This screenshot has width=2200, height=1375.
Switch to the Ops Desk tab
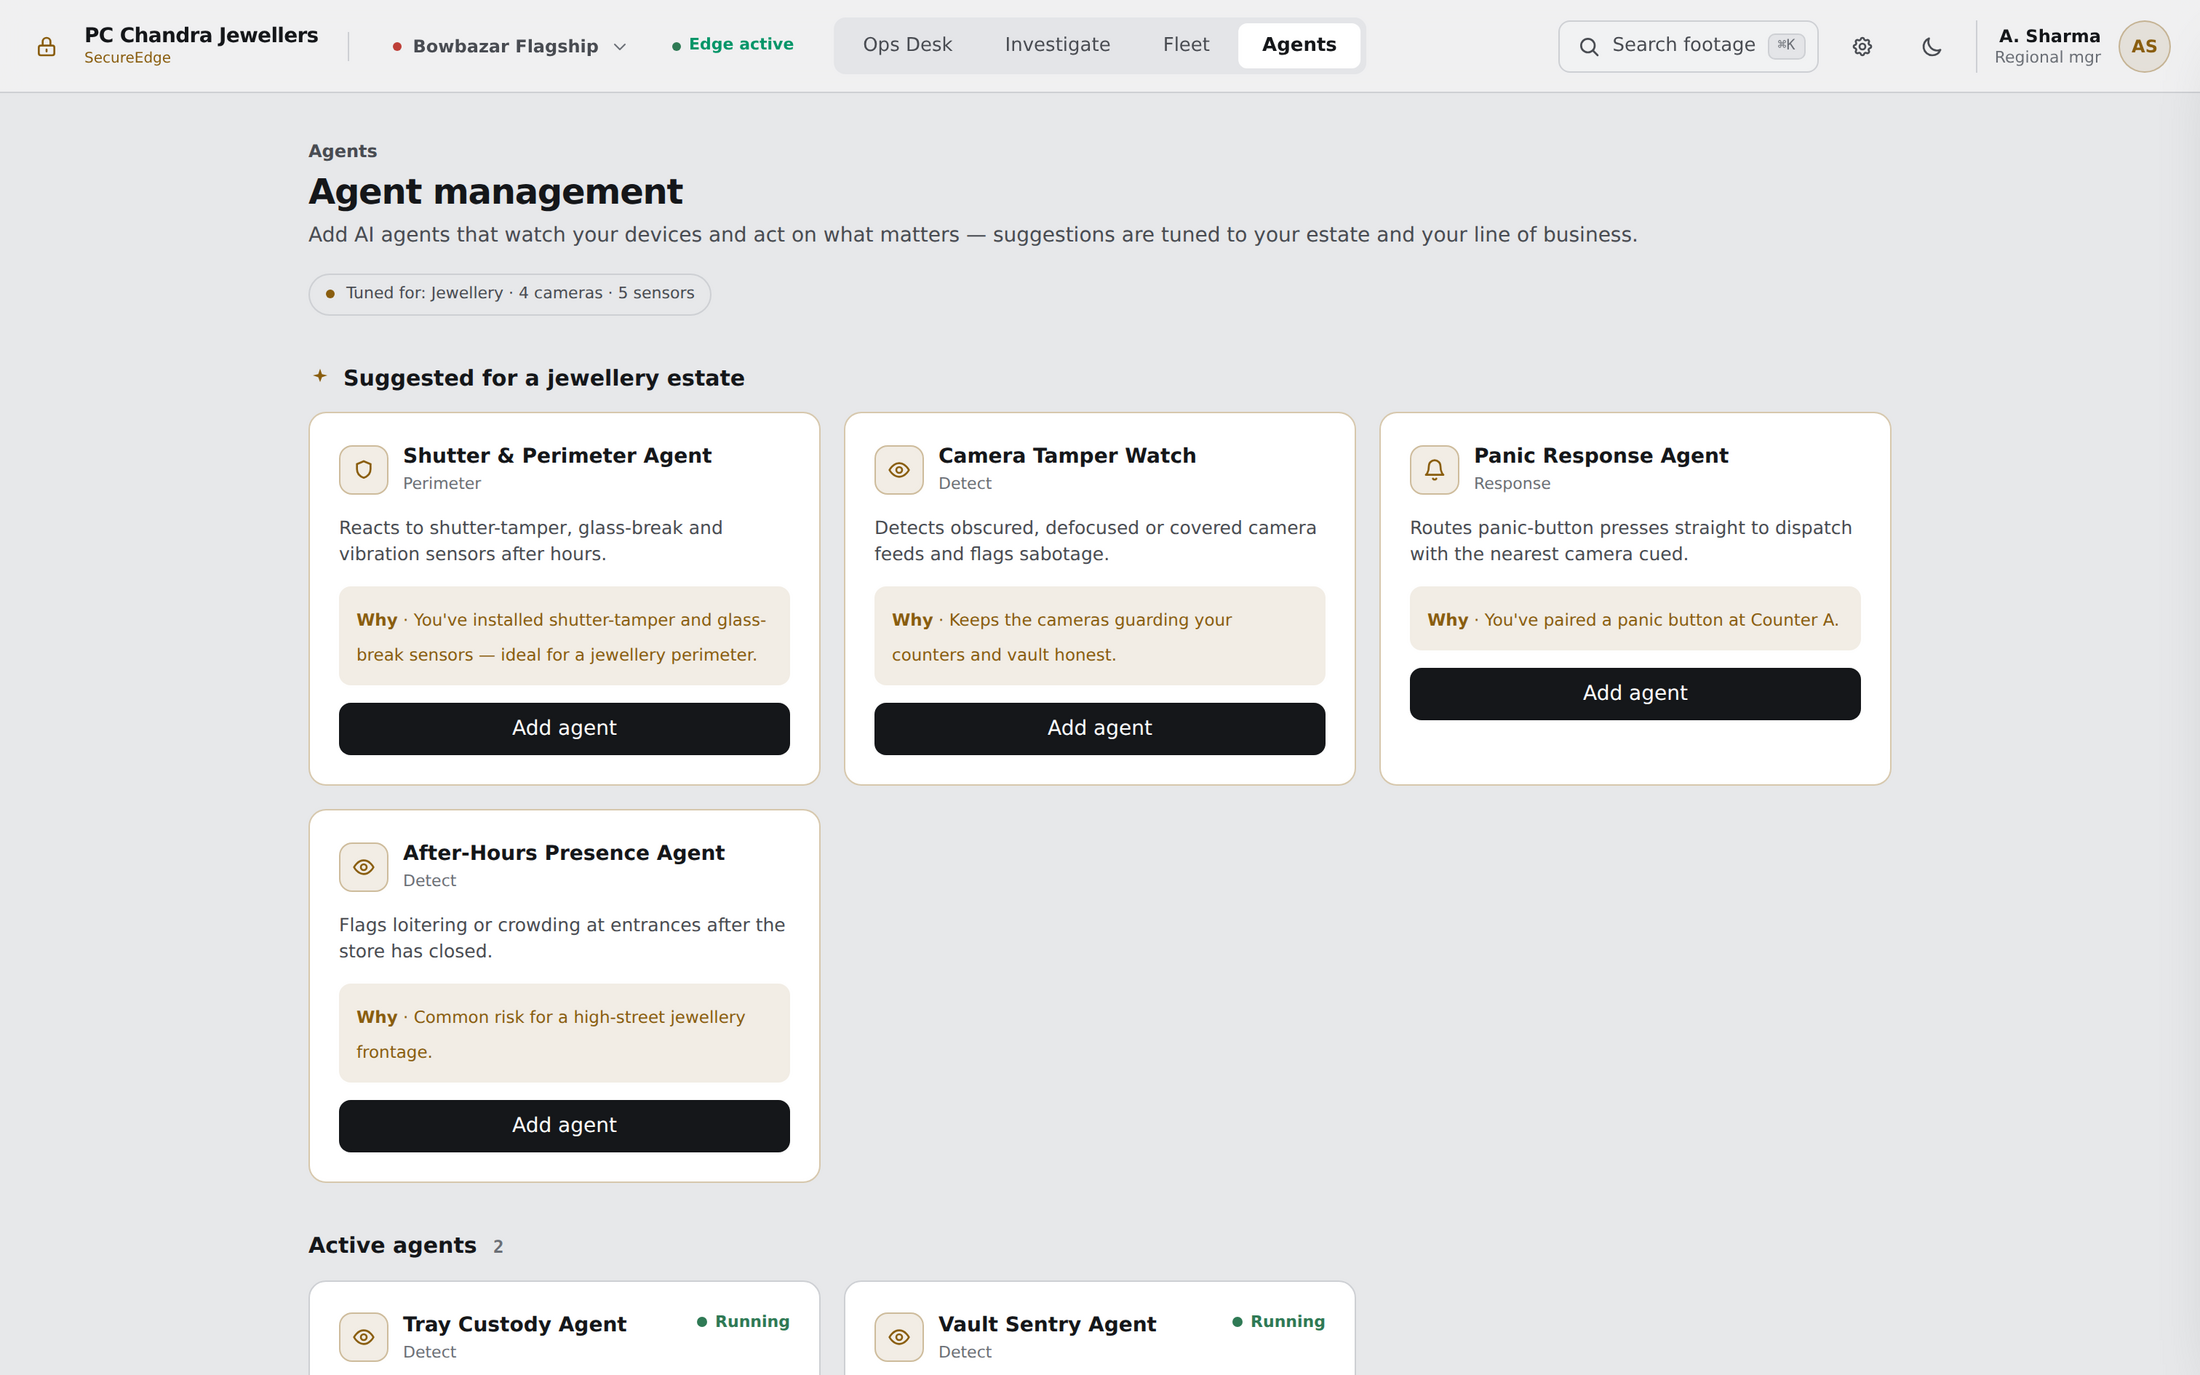[x=907, y=45]
